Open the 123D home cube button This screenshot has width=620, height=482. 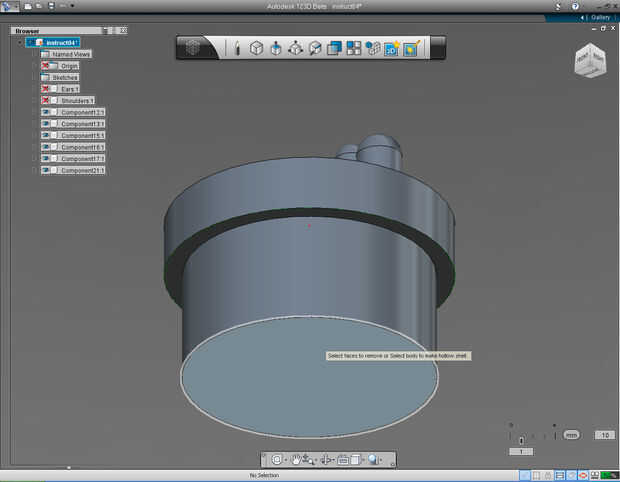[x=197, y=47]
